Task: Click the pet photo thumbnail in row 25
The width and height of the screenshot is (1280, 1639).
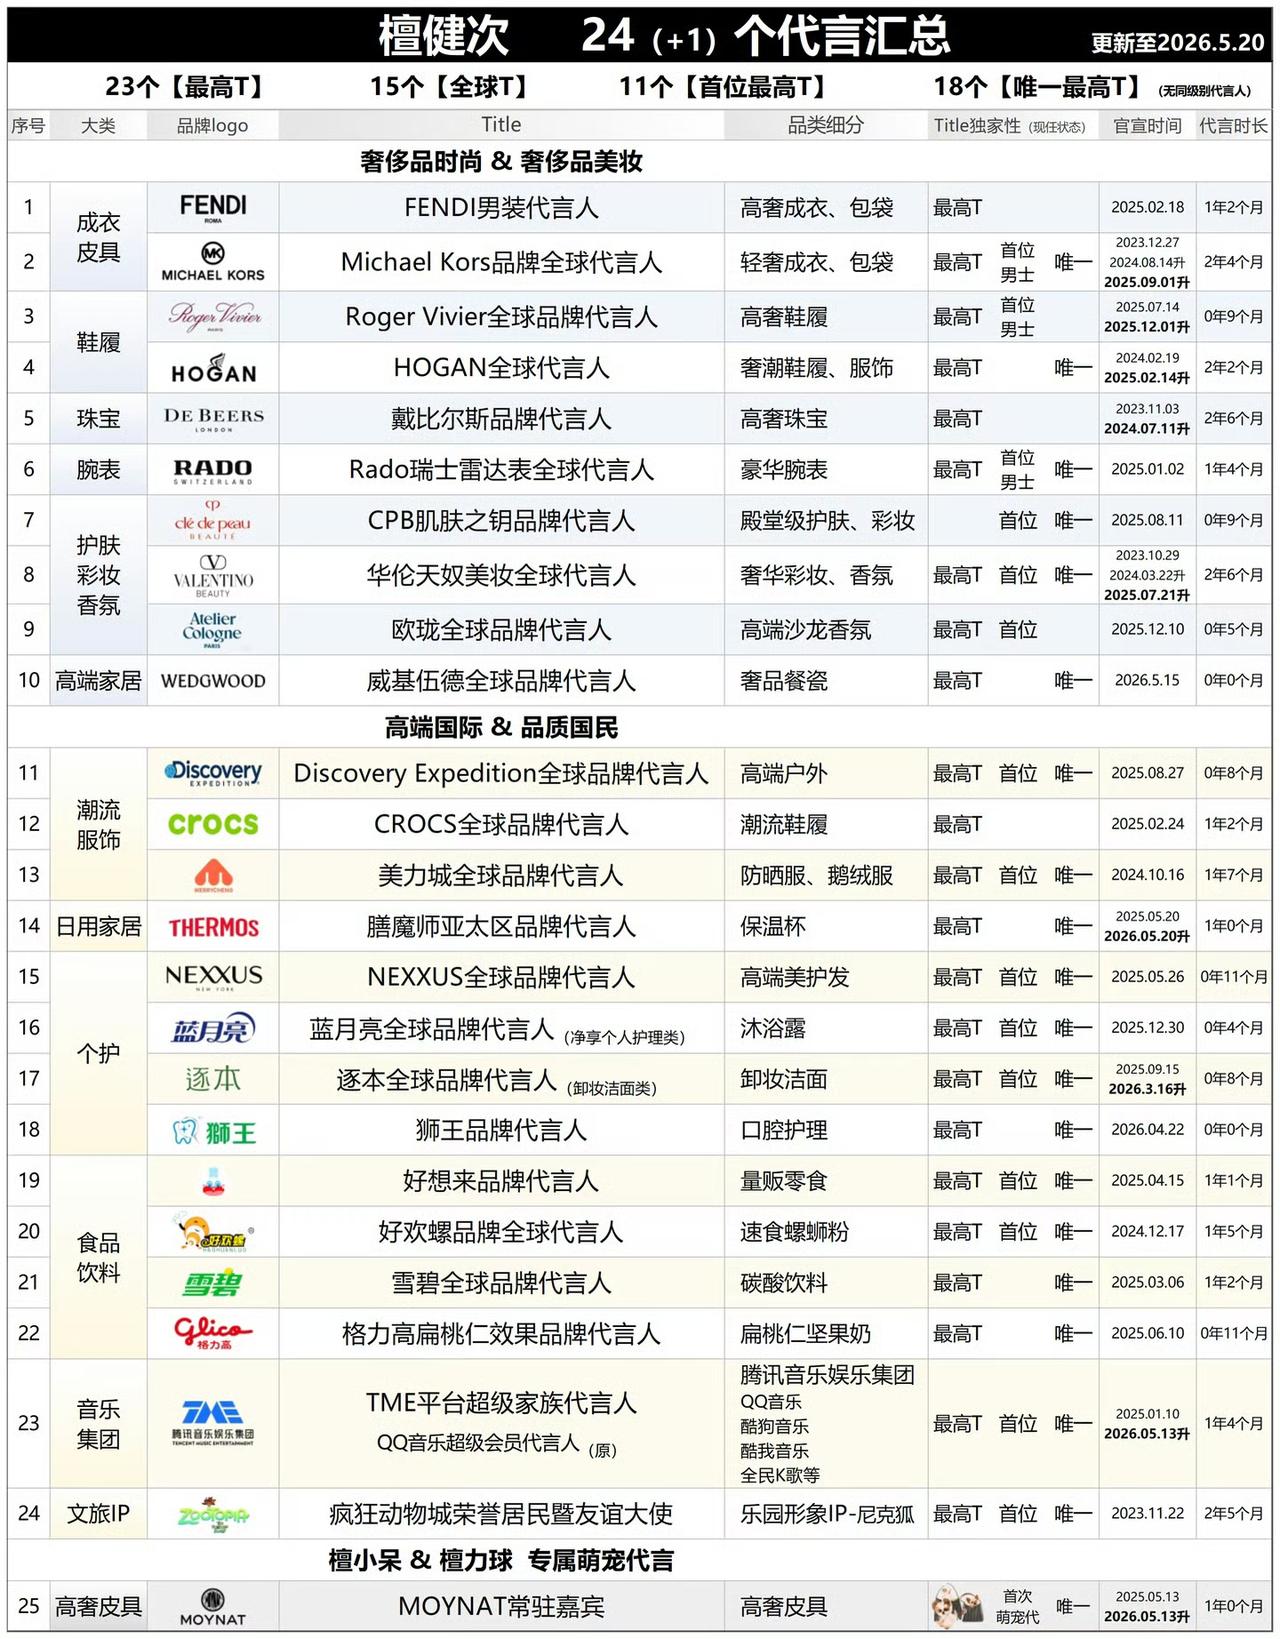Action: point(957,1606)
